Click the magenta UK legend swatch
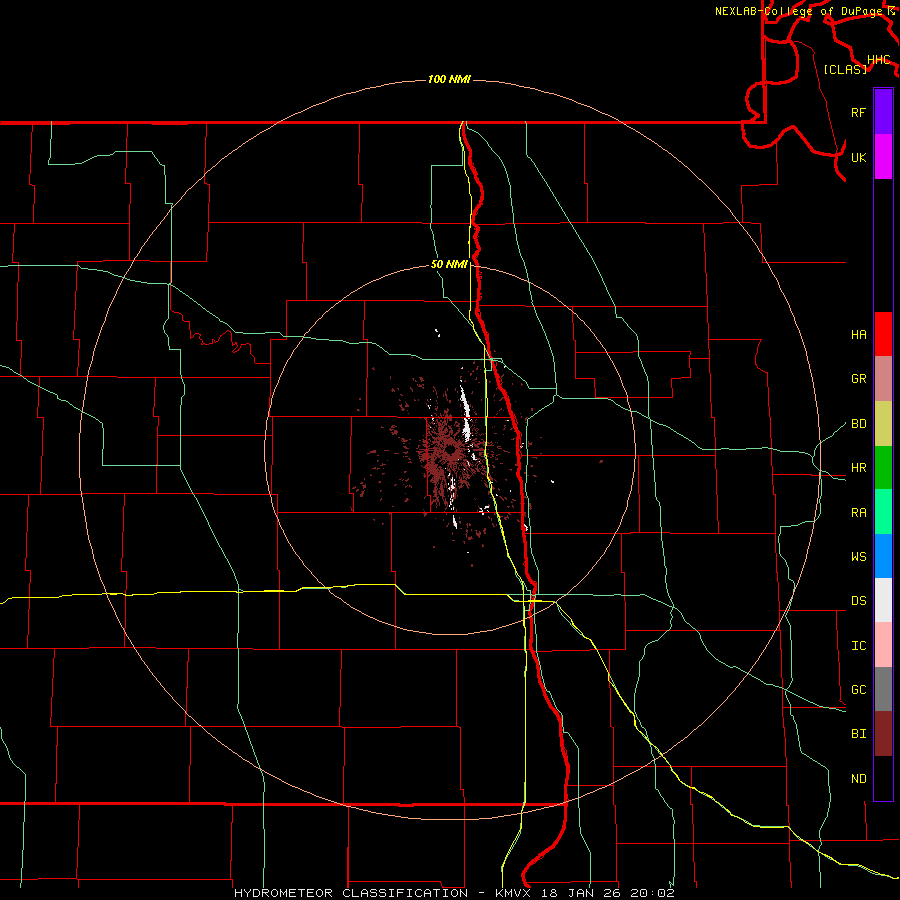Screen dimensions: 900x900 [x=883, y=157]
